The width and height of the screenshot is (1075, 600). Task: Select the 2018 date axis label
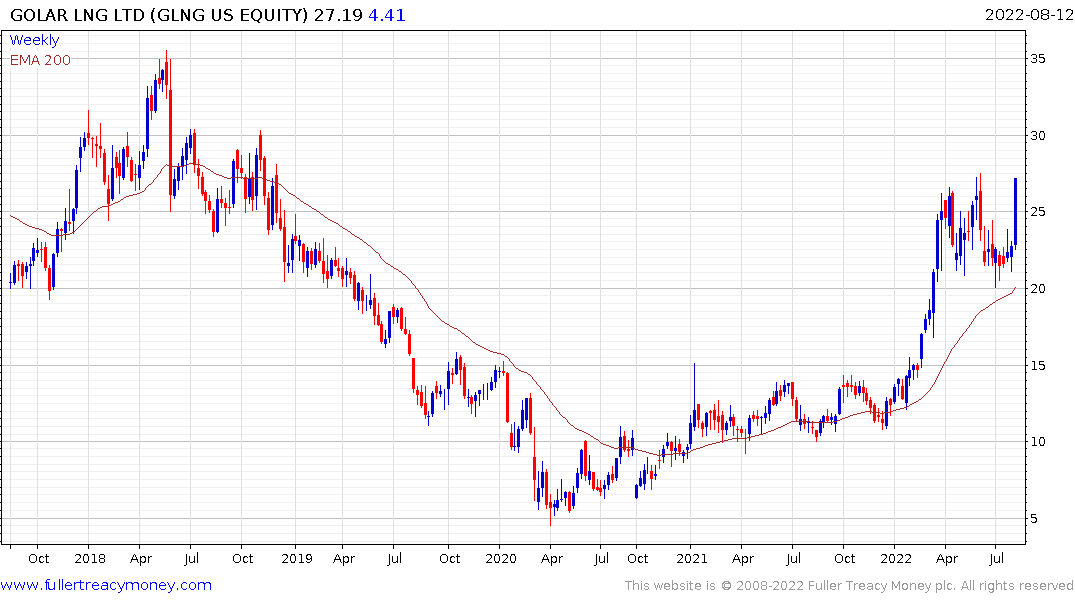[x=90, y=558]
